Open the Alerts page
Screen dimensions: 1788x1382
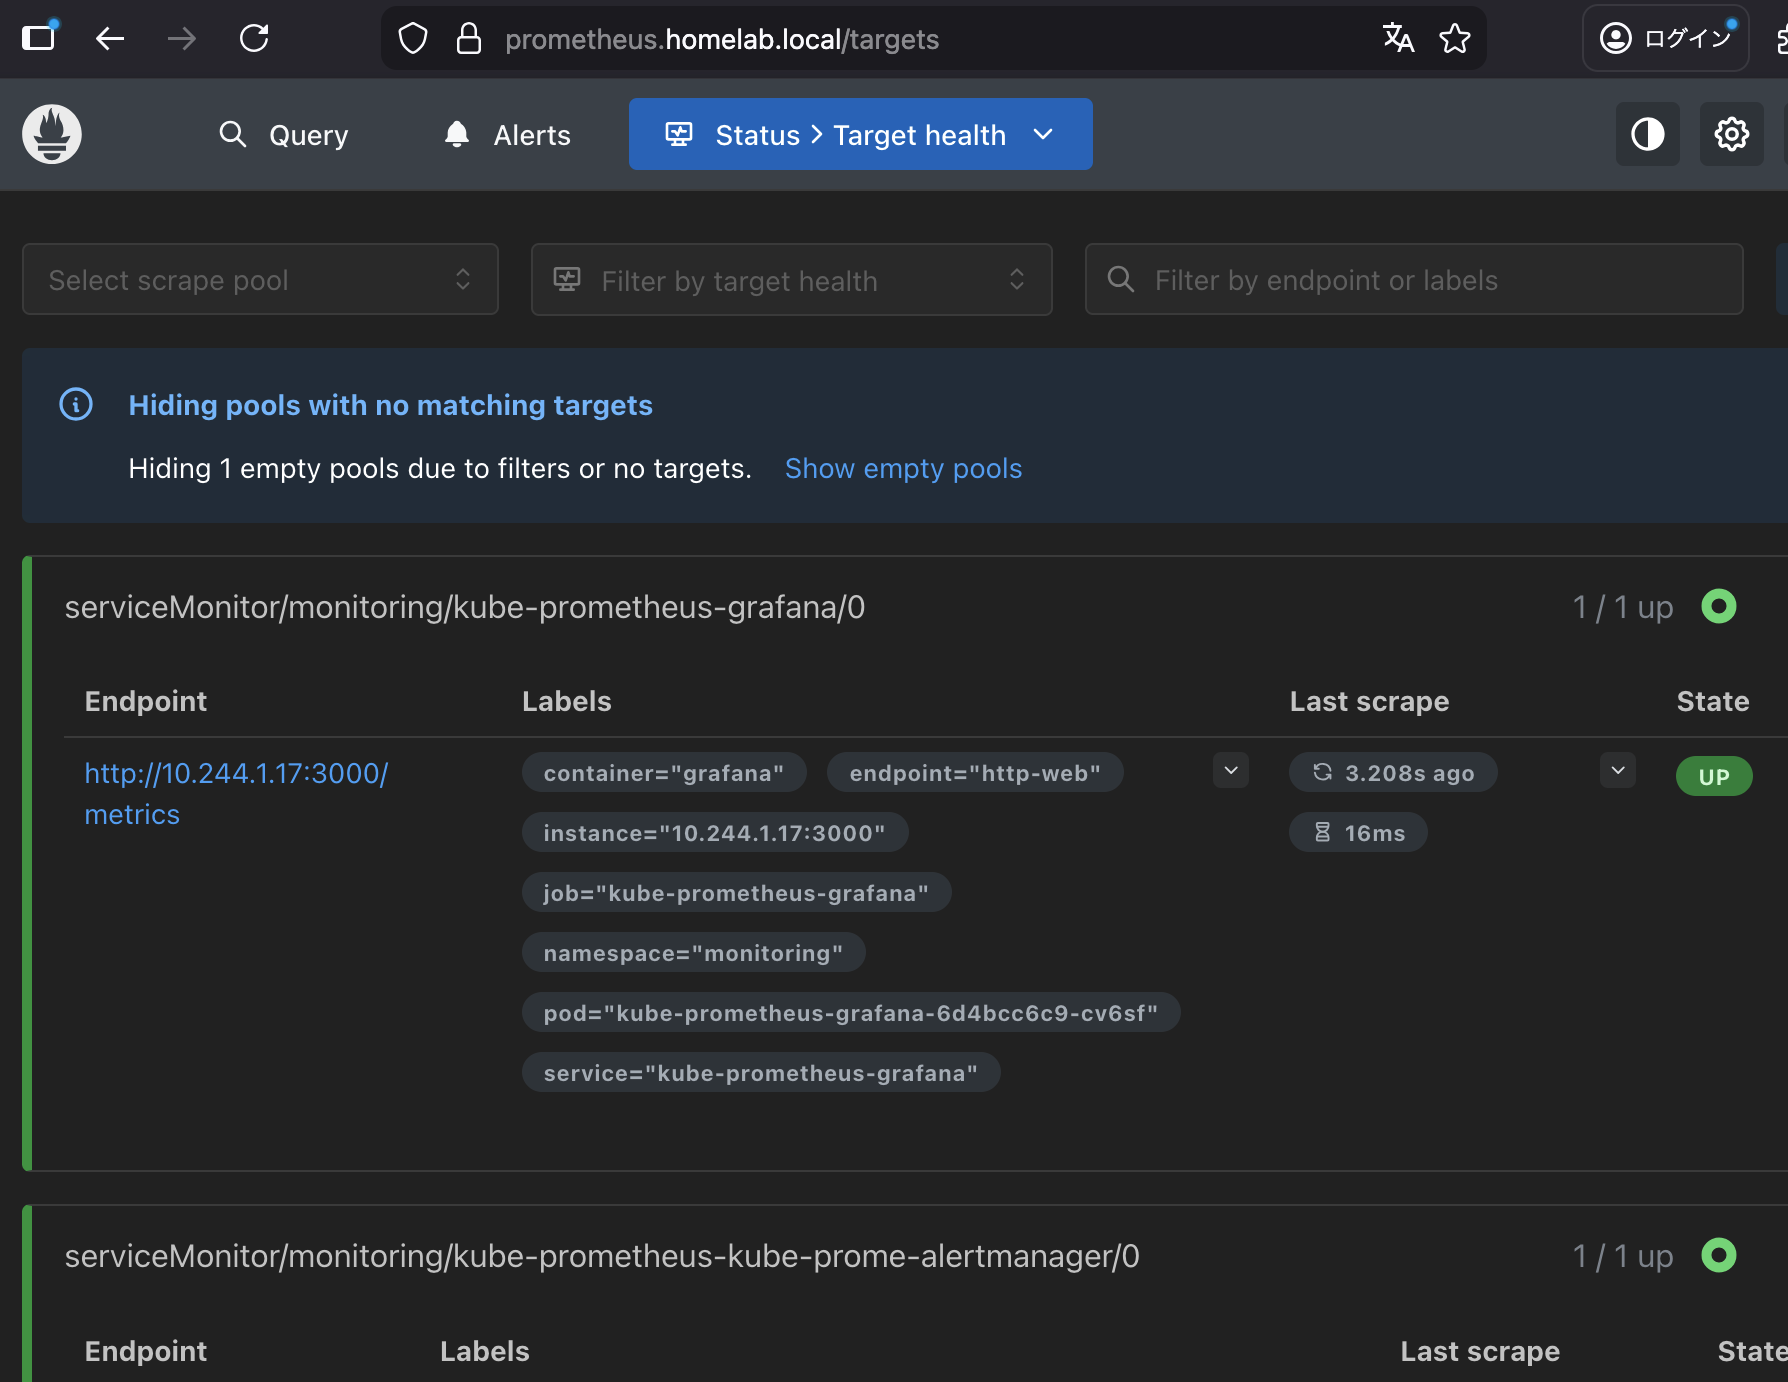[507, 135]
